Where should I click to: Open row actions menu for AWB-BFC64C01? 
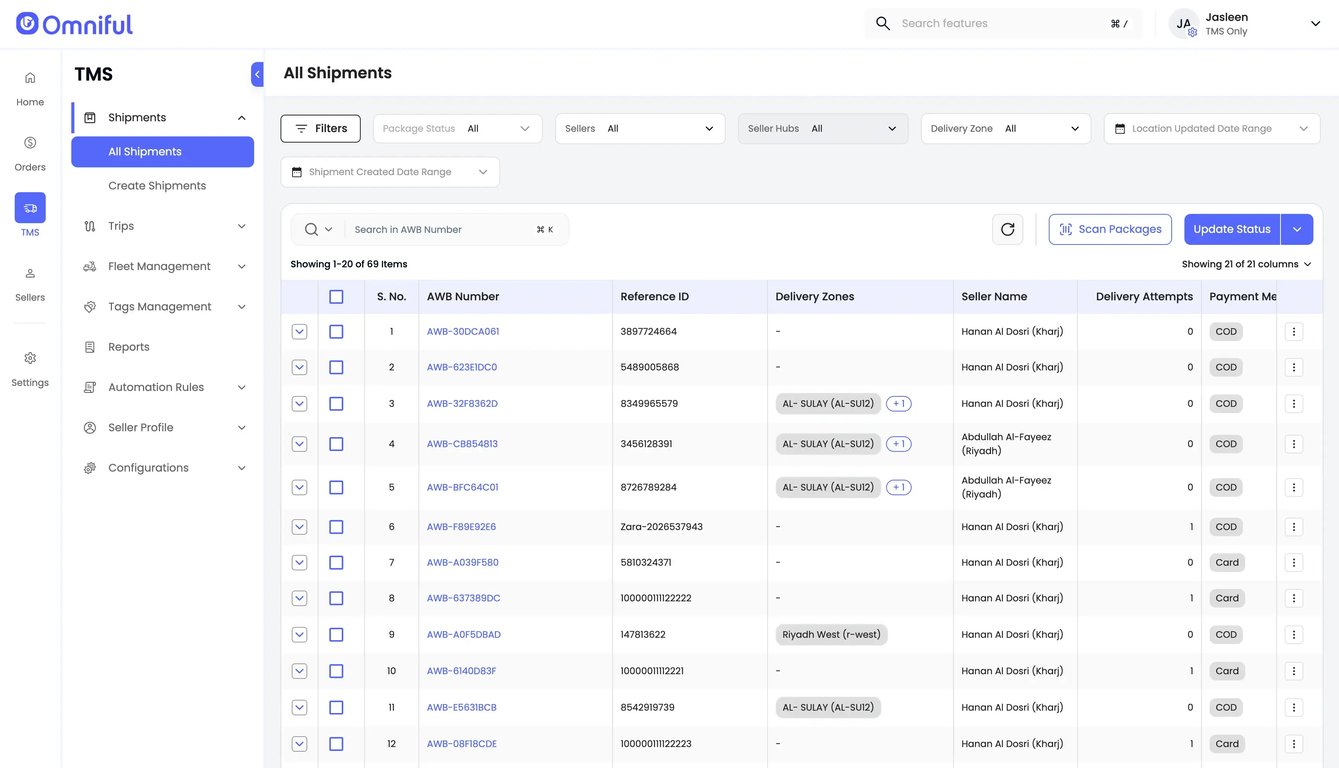click(1294, 488)
